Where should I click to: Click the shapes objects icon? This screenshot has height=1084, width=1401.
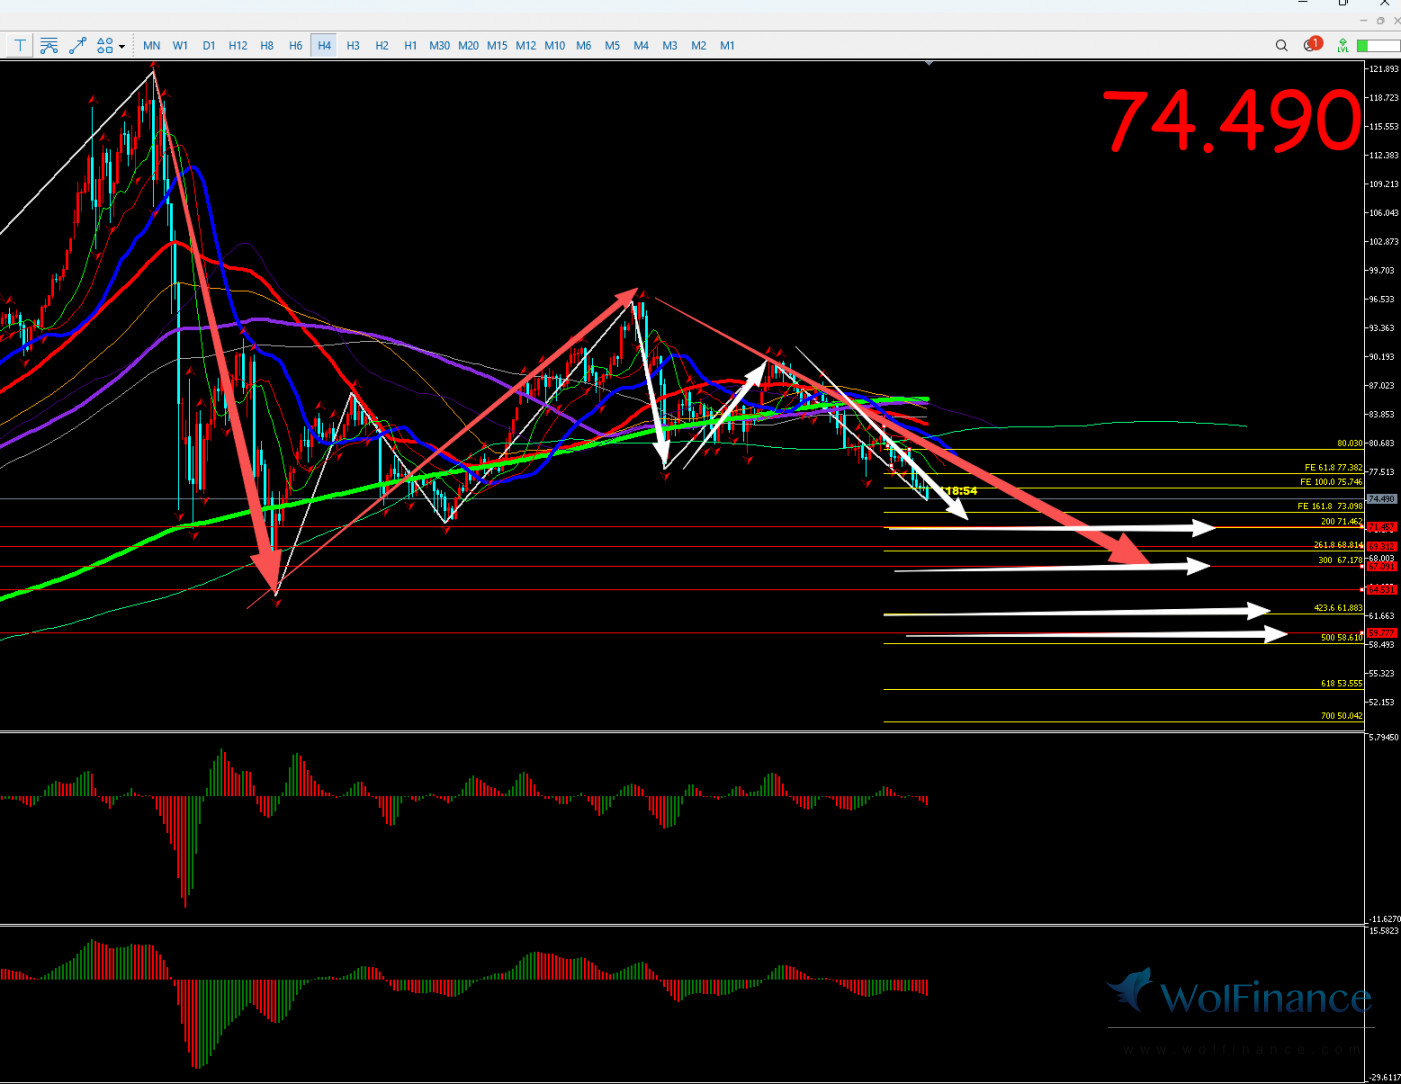point(105,45)
